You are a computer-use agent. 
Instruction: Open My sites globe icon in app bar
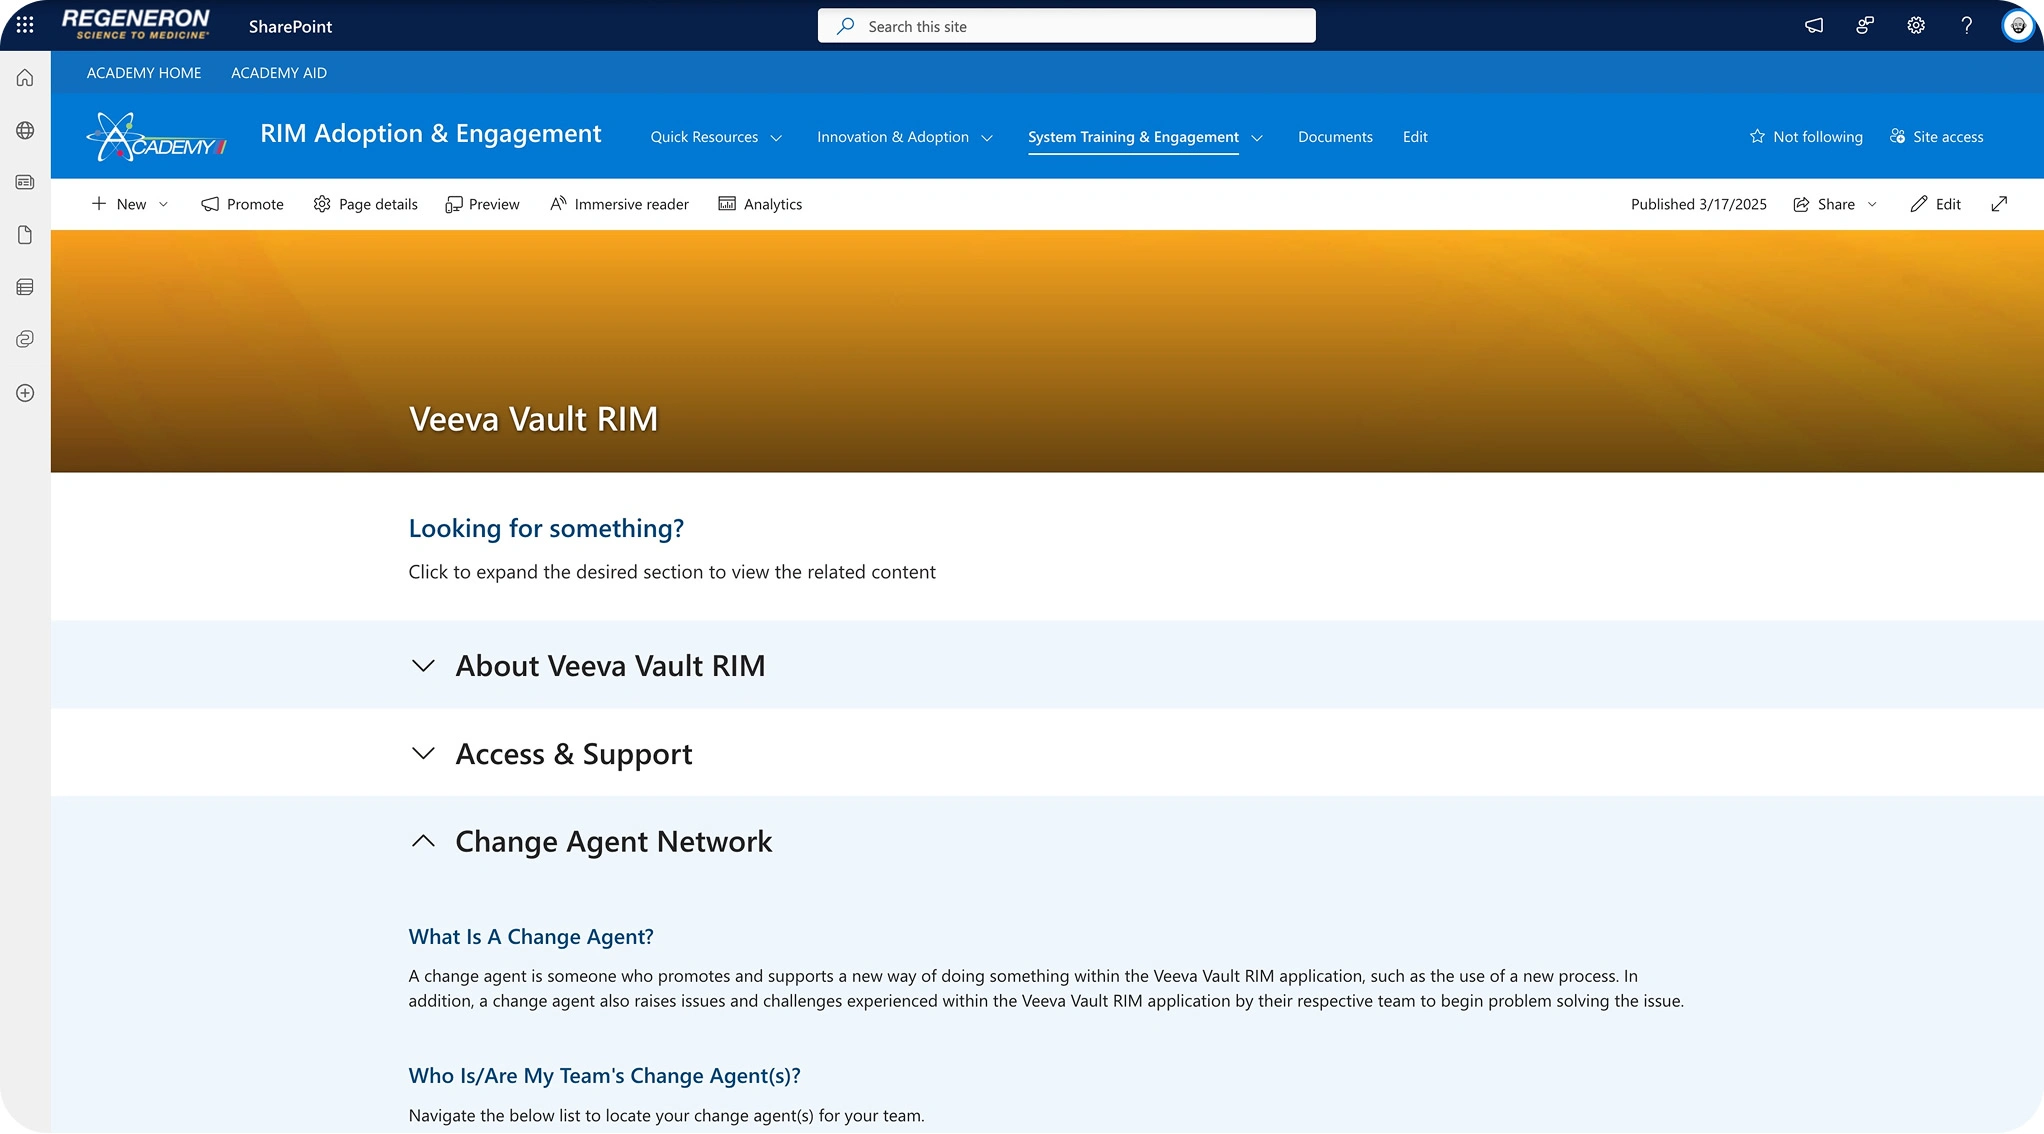click(25, 130)
